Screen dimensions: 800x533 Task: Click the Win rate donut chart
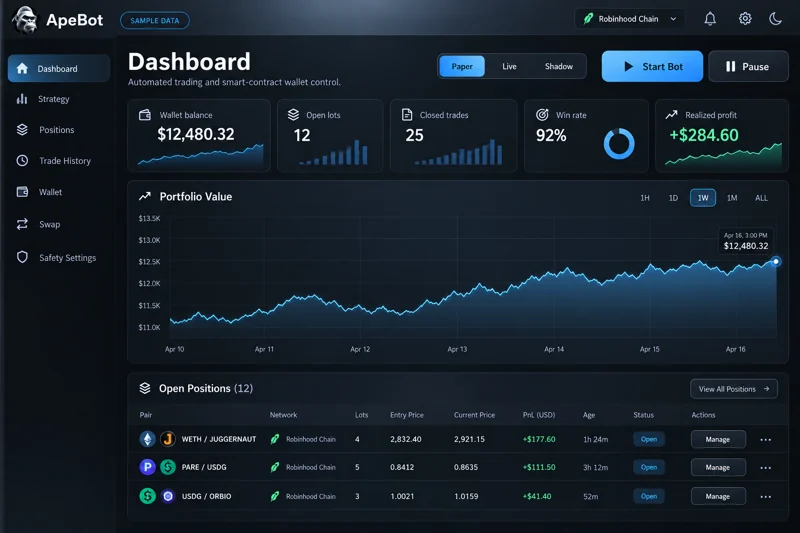pos(619,143)
